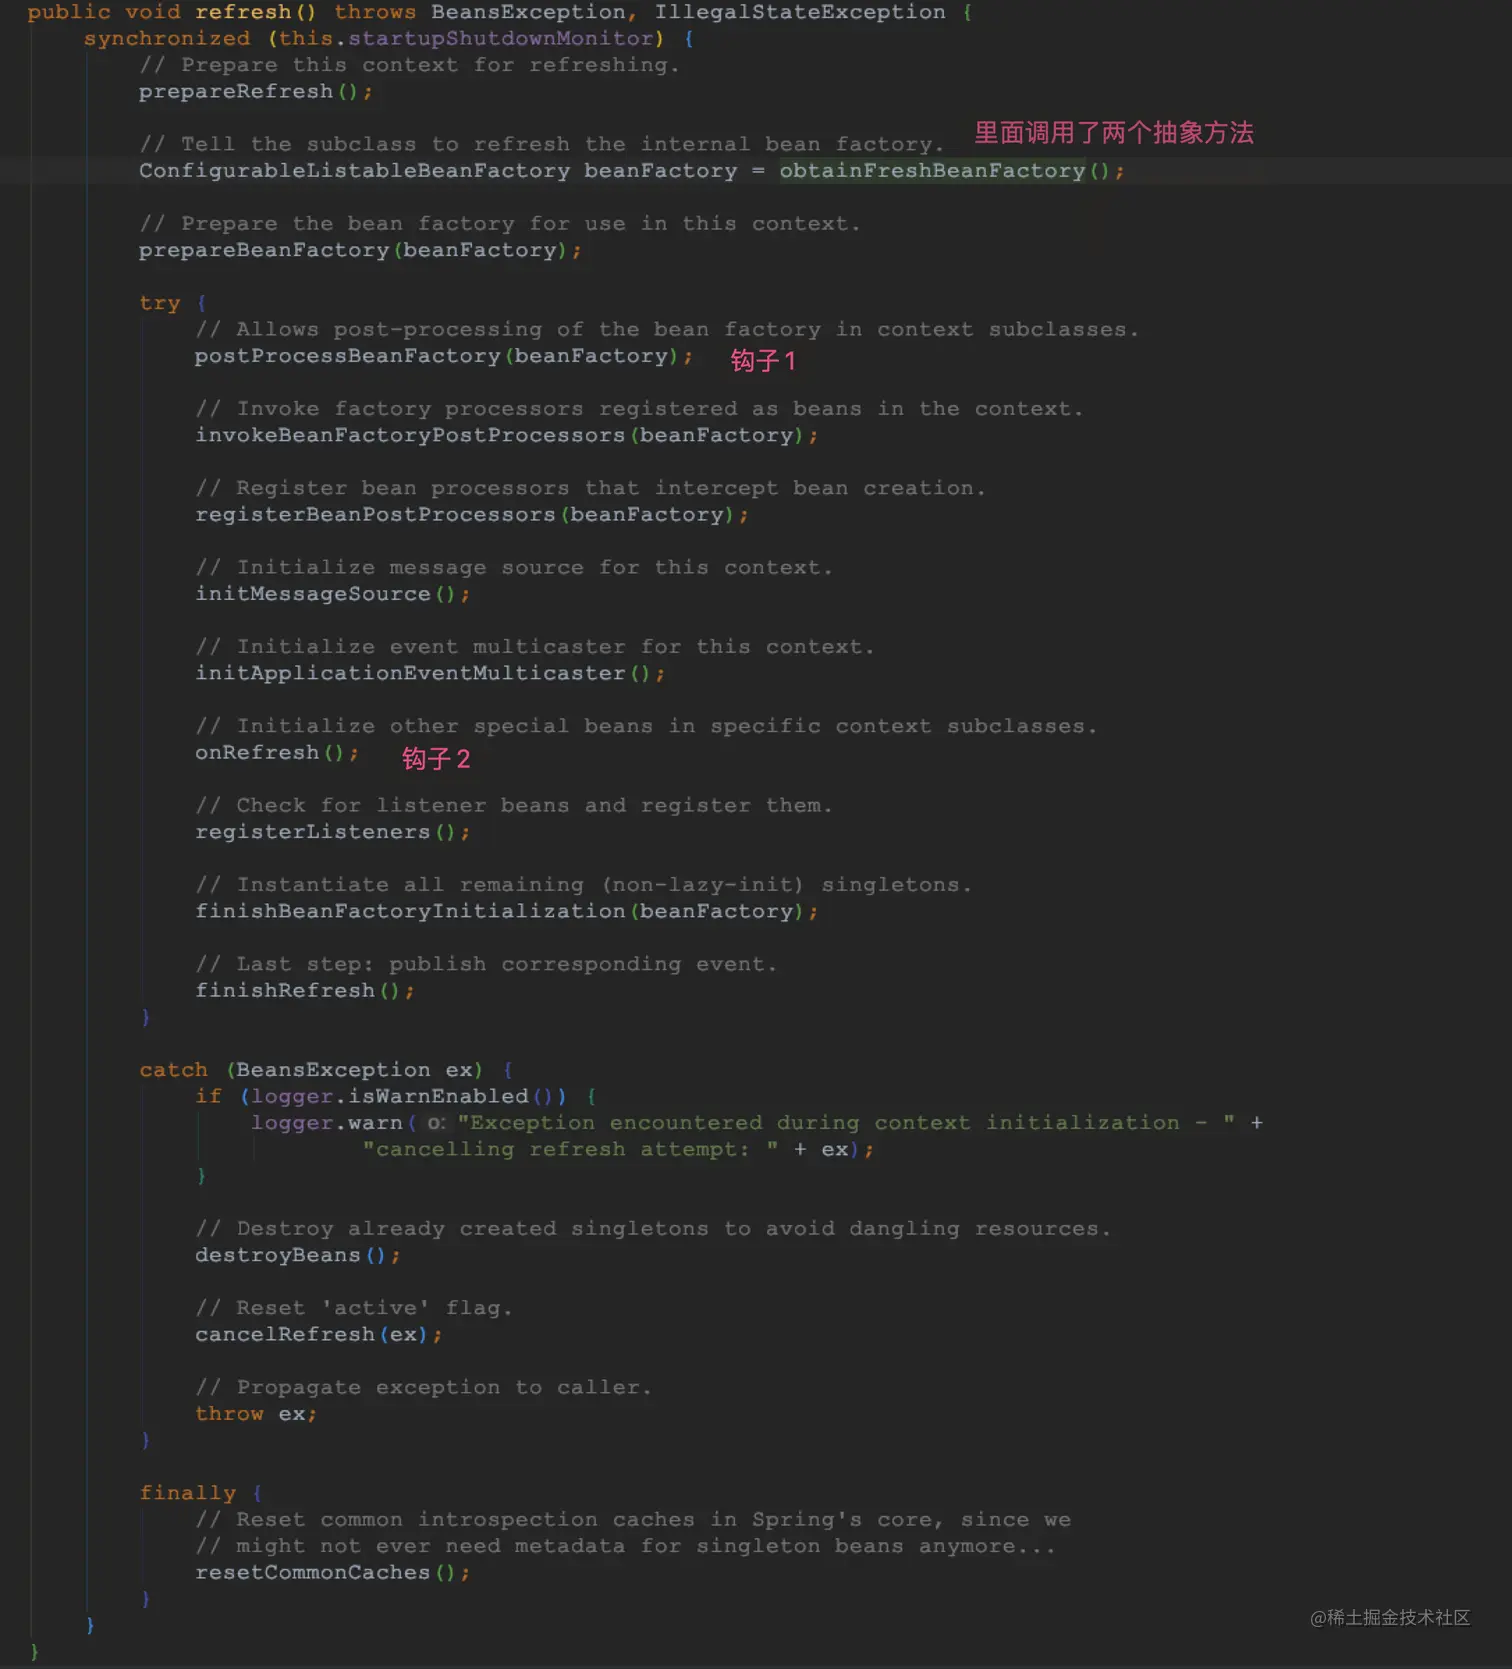Screen dimensions: 1512x1669
Task: Select the startupShutdownMonitor field reference
Action: pyautogui.click(x=500, y=38)
